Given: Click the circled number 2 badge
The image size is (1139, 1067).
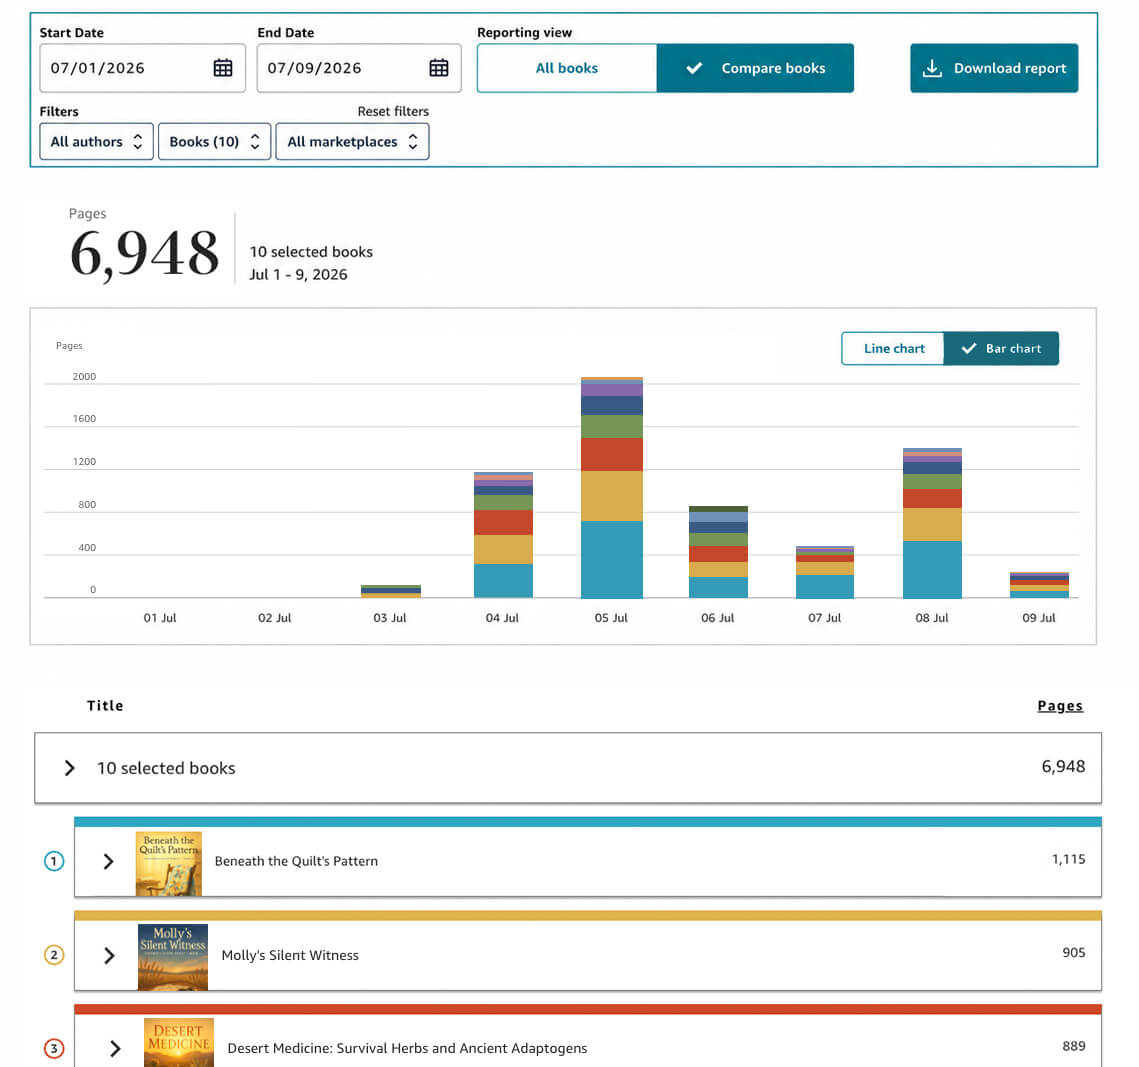Looking at the screenshot, I should coord(54,955).
